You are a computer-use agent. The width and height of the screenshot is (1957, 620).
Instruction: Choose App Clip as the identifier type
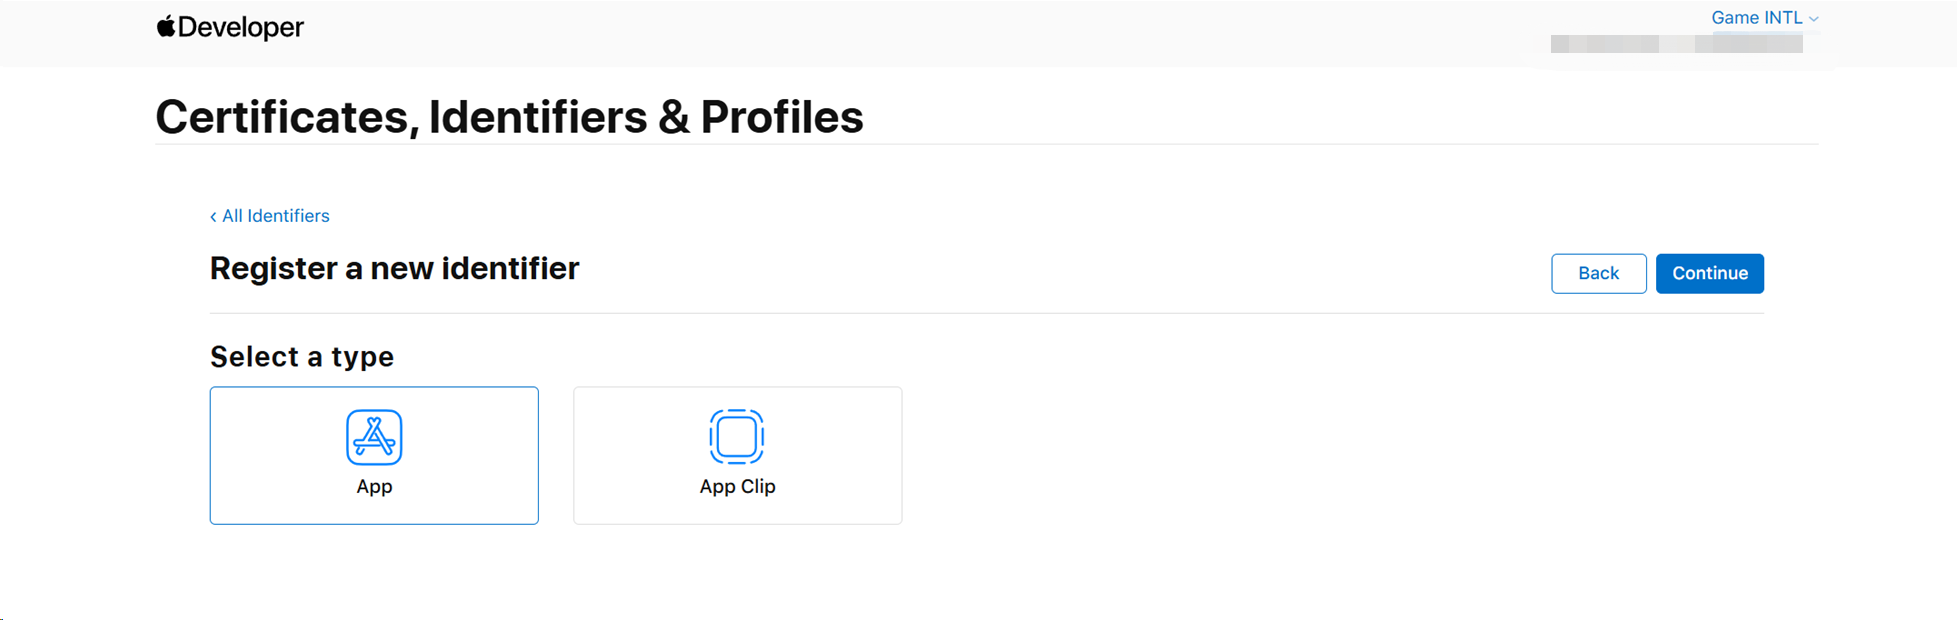pyautogui.click(x=737, y=455)
